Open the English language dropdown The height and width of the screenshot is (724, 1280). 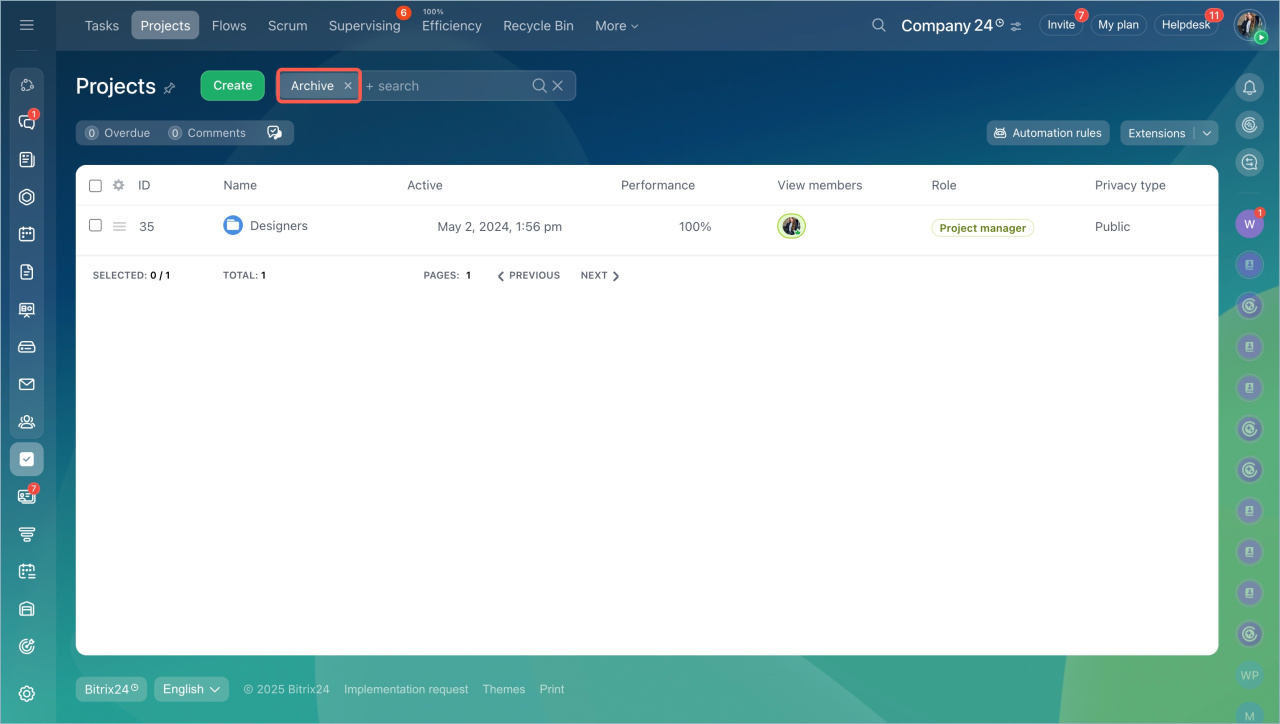pos(191,689)
